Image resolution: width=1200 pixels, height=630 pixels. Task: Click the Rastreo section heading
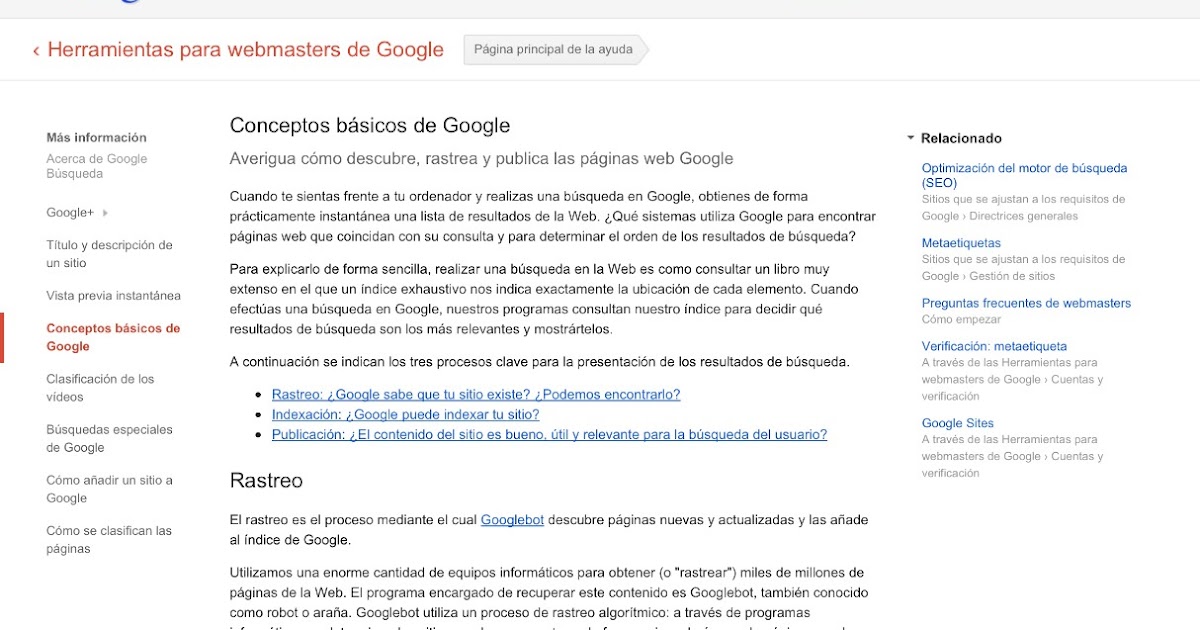266,480
